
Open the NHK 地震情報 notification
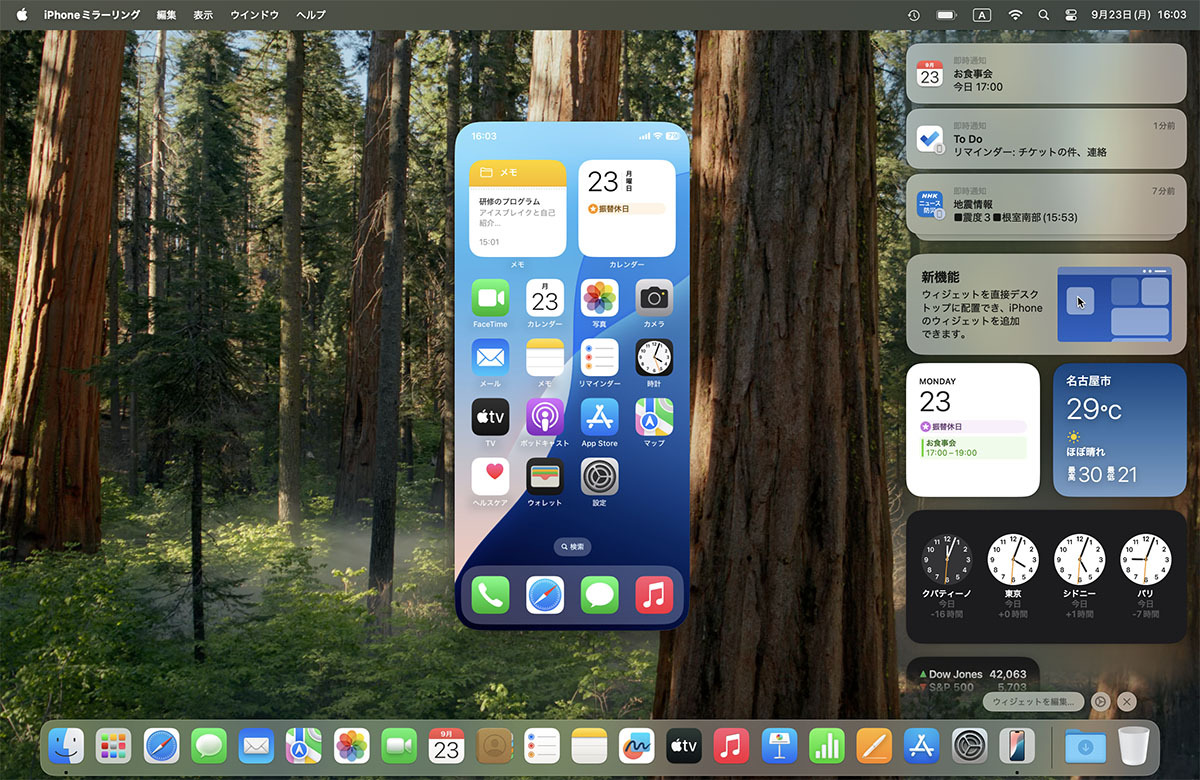pyautogui.click(x=1046, y=204)
